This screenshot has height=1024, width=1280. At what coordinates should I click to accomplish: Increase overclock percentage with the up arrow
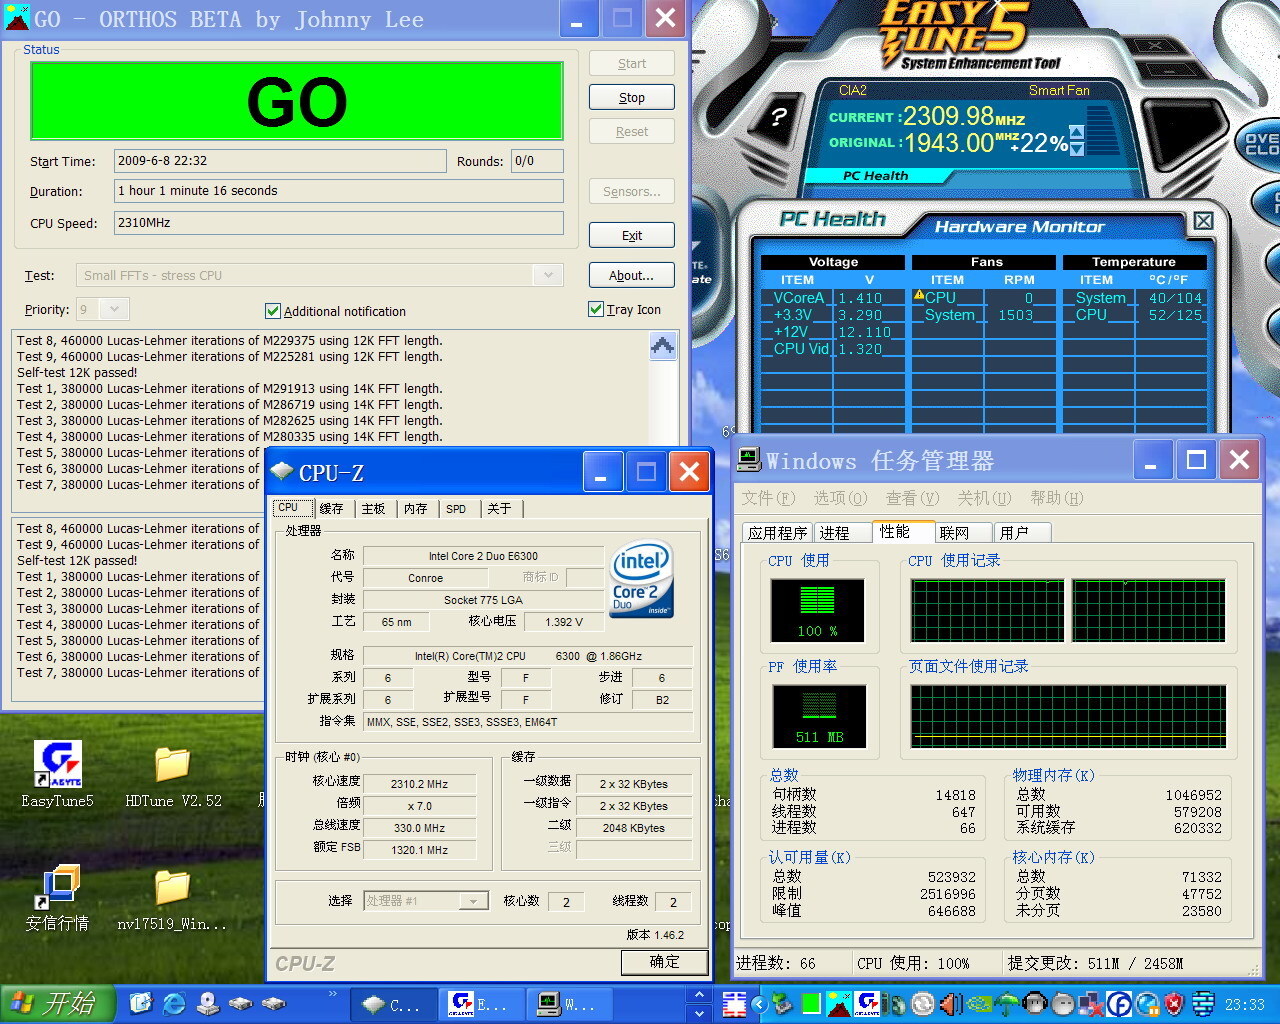click(1076, 133)
